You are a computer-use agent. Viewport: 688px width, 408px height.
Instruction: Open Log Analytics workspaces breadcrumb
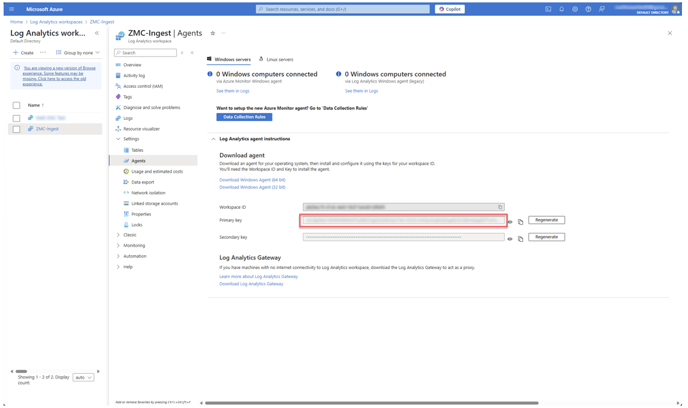56,21
